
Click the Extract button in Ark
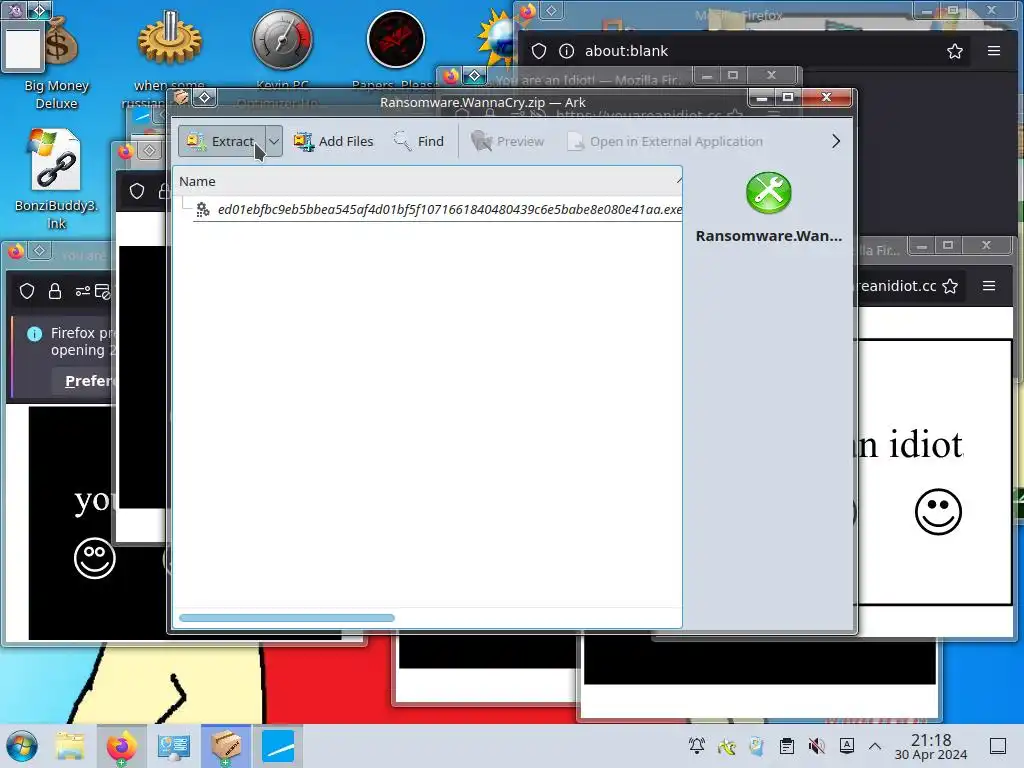click(x=221, y=141)
